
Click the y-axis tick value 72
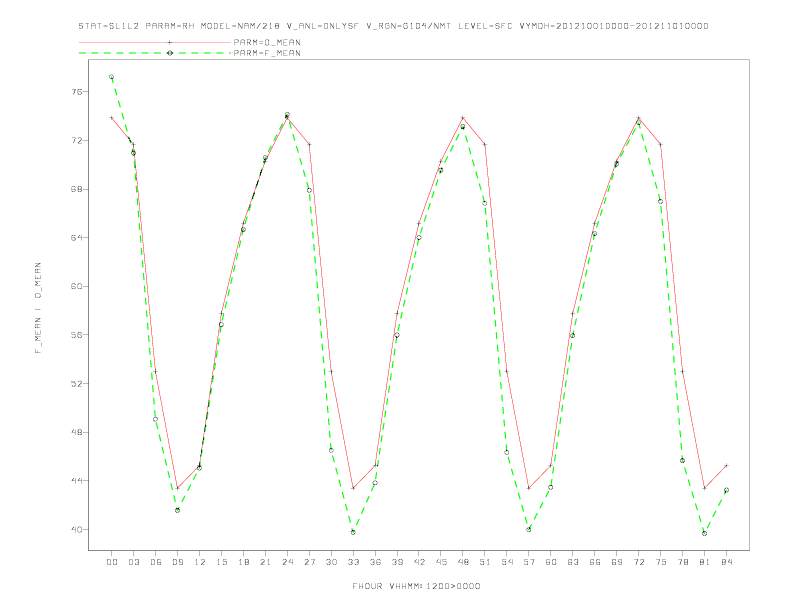point(76,140)
